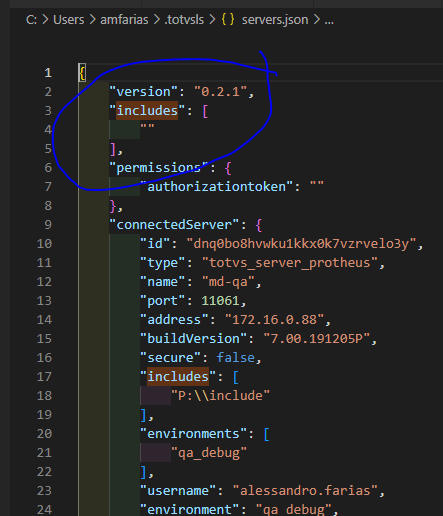Click the "environments" key
This screenshot has height=516, width=443.
coord(194,434)
